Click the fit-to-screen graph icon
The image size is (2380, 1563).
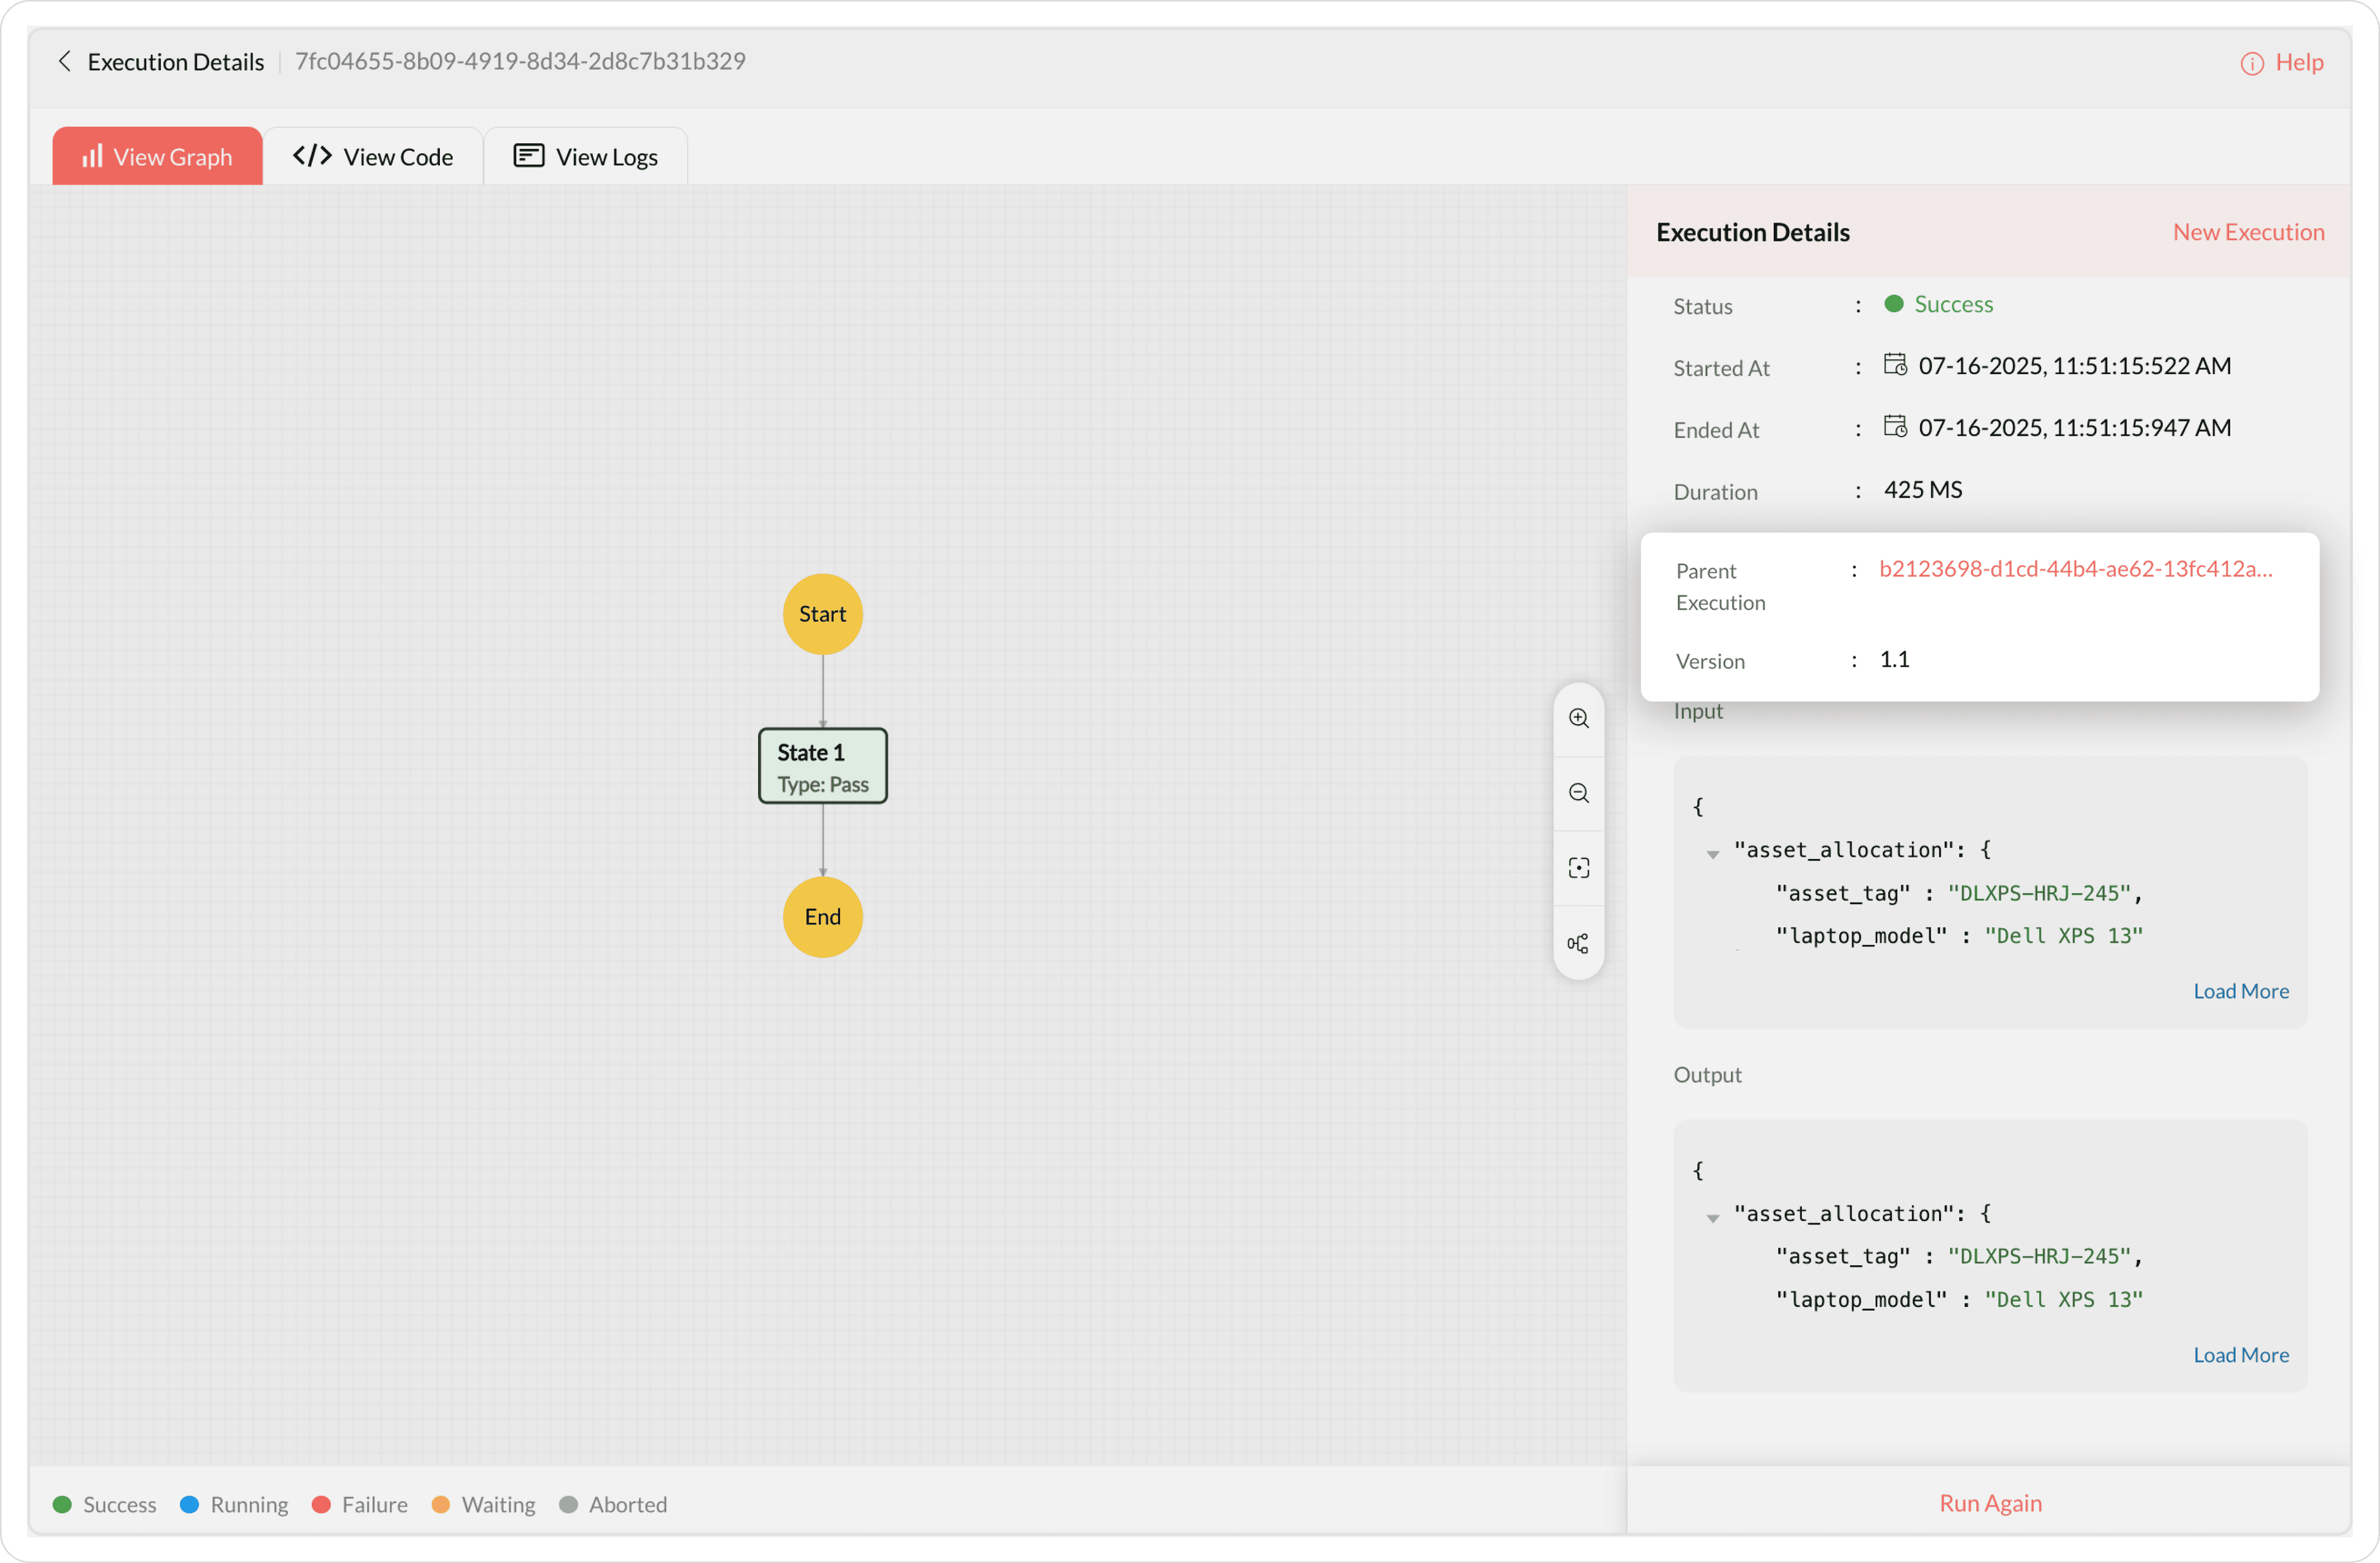[1578, 868]
